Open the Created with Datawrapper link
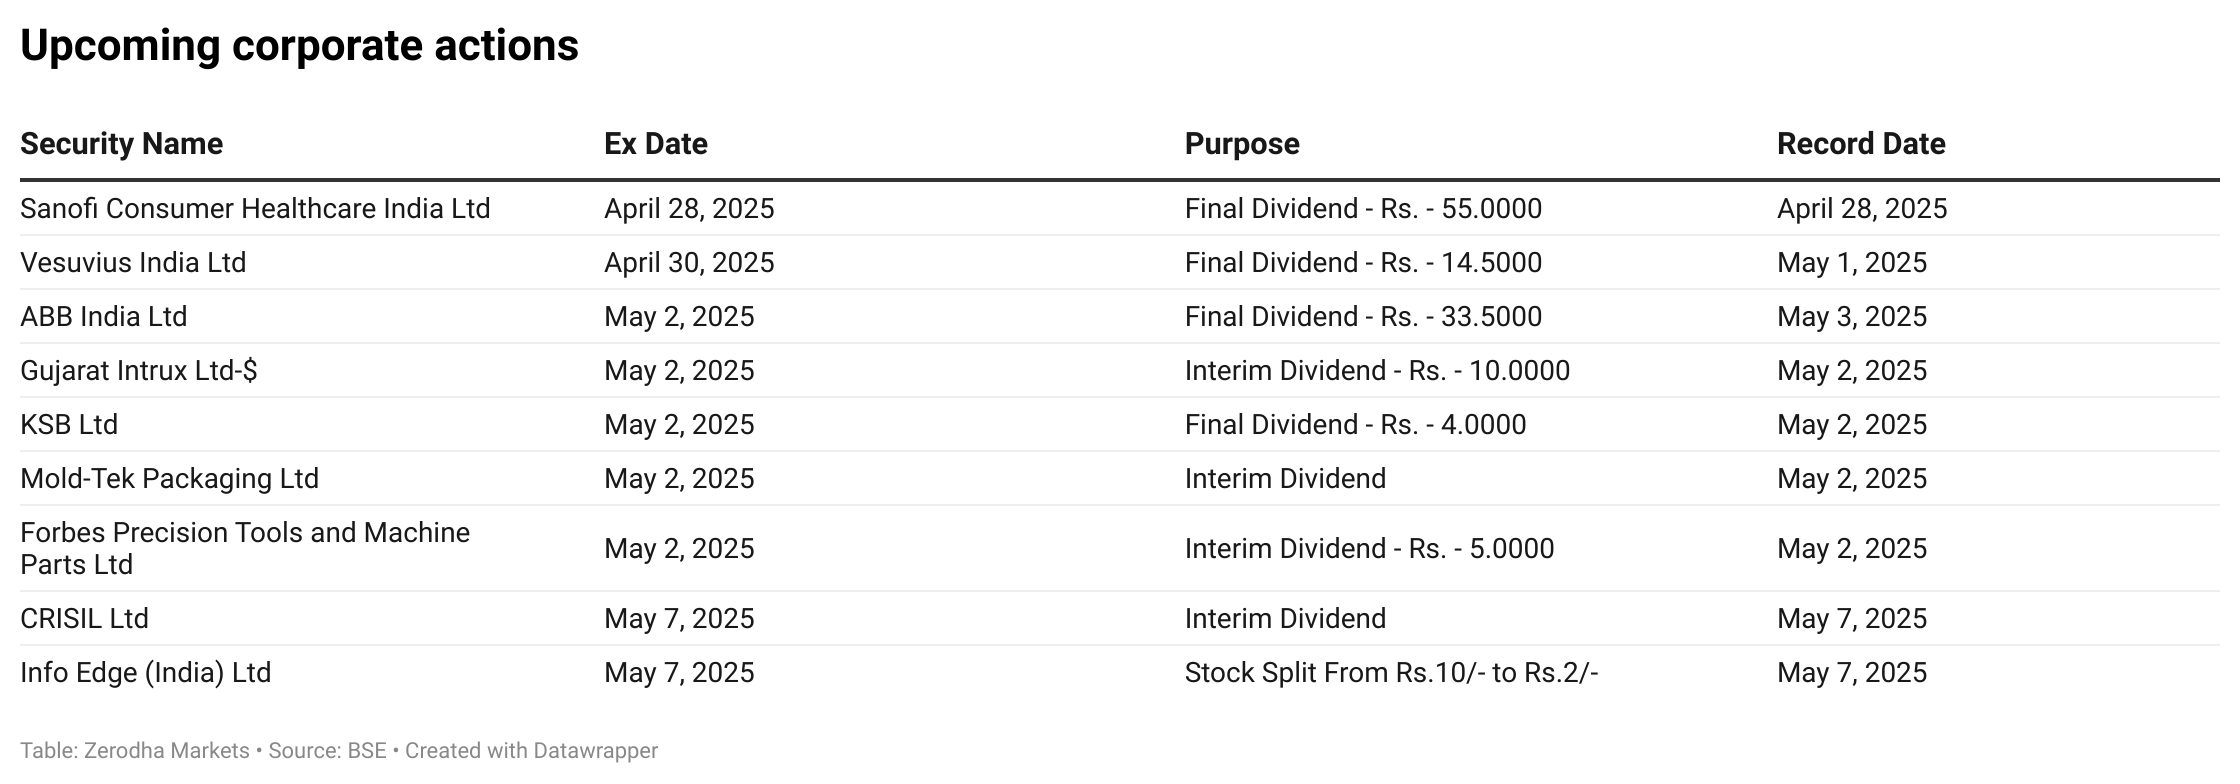 (x=531, y=751)
